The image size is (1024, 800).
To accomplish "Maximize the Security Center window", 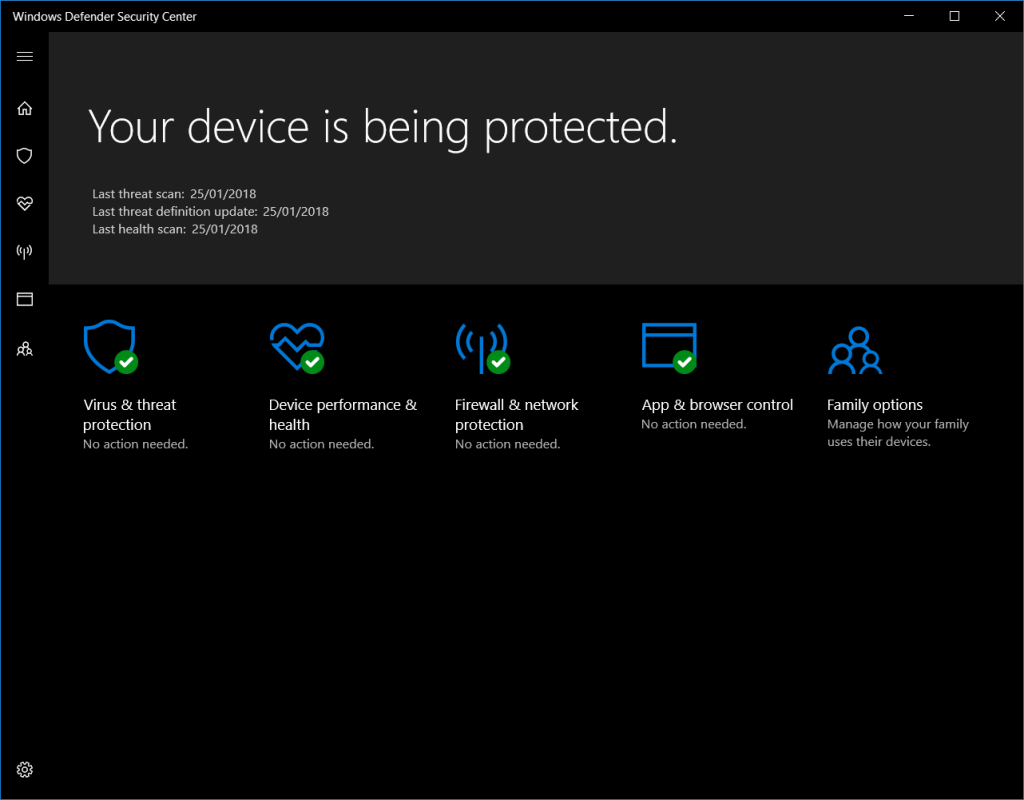I will click(x=954, y=16).
